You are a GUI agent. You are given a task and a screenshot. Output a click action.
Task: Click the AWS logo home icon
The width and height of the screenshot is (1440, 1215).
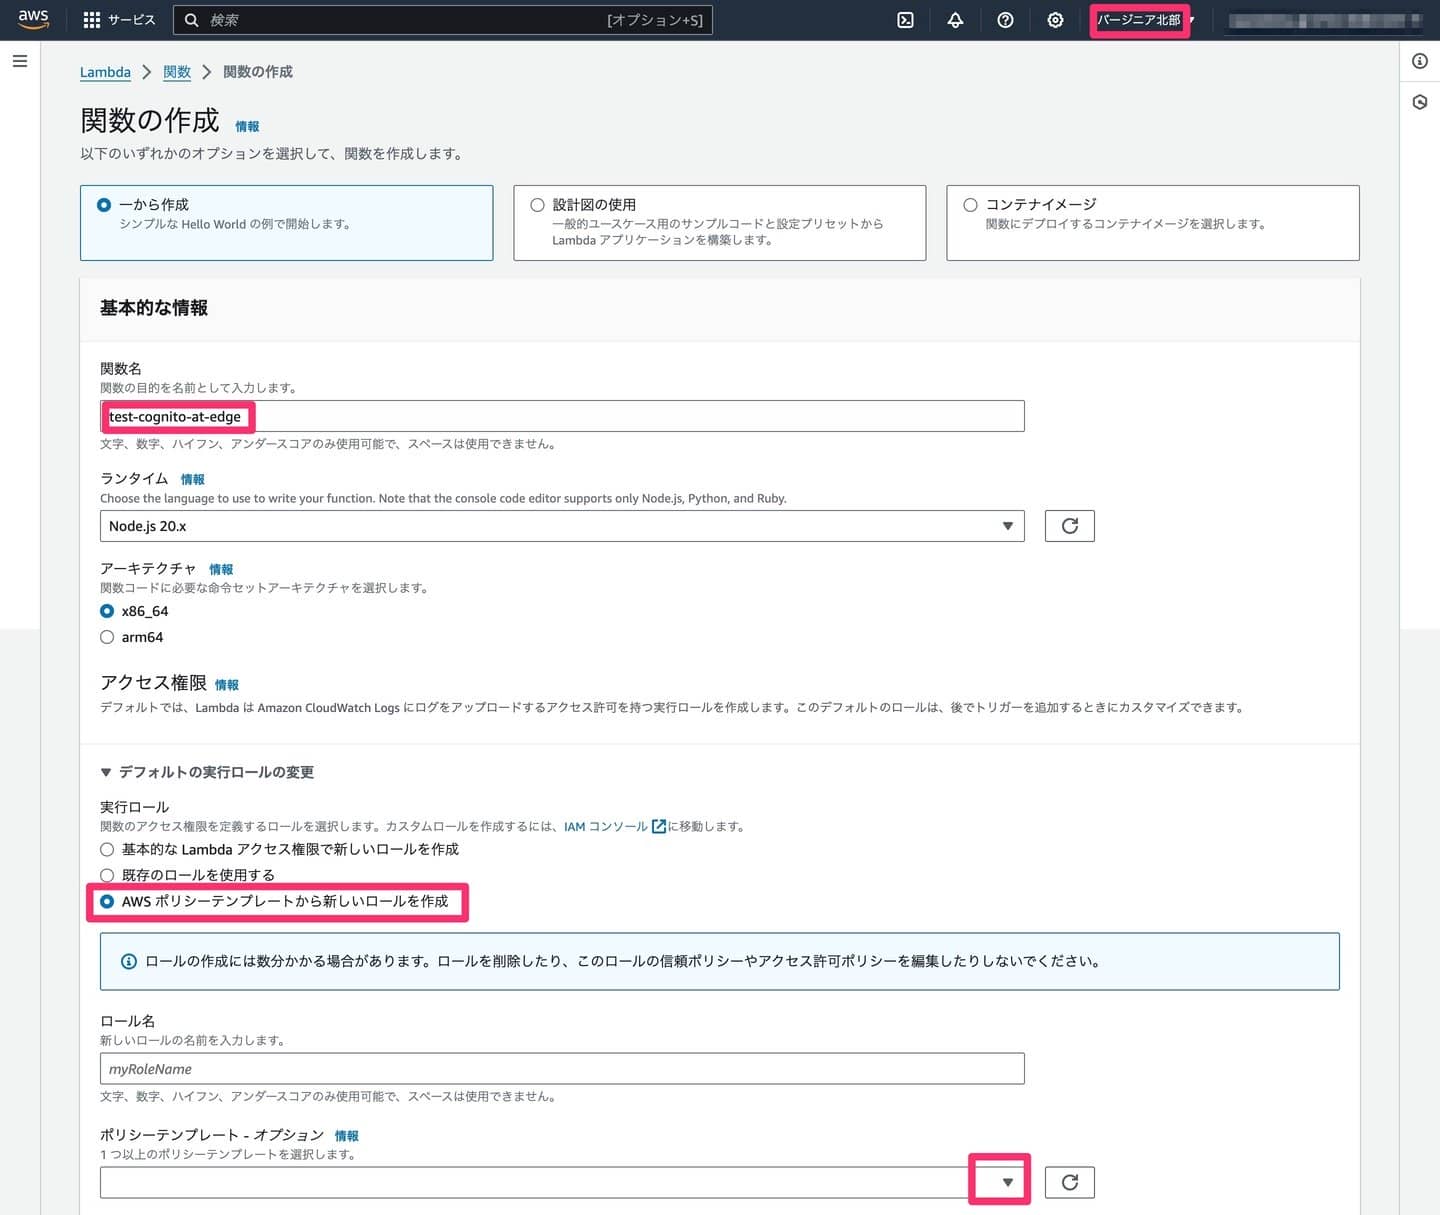coord(33,20)
